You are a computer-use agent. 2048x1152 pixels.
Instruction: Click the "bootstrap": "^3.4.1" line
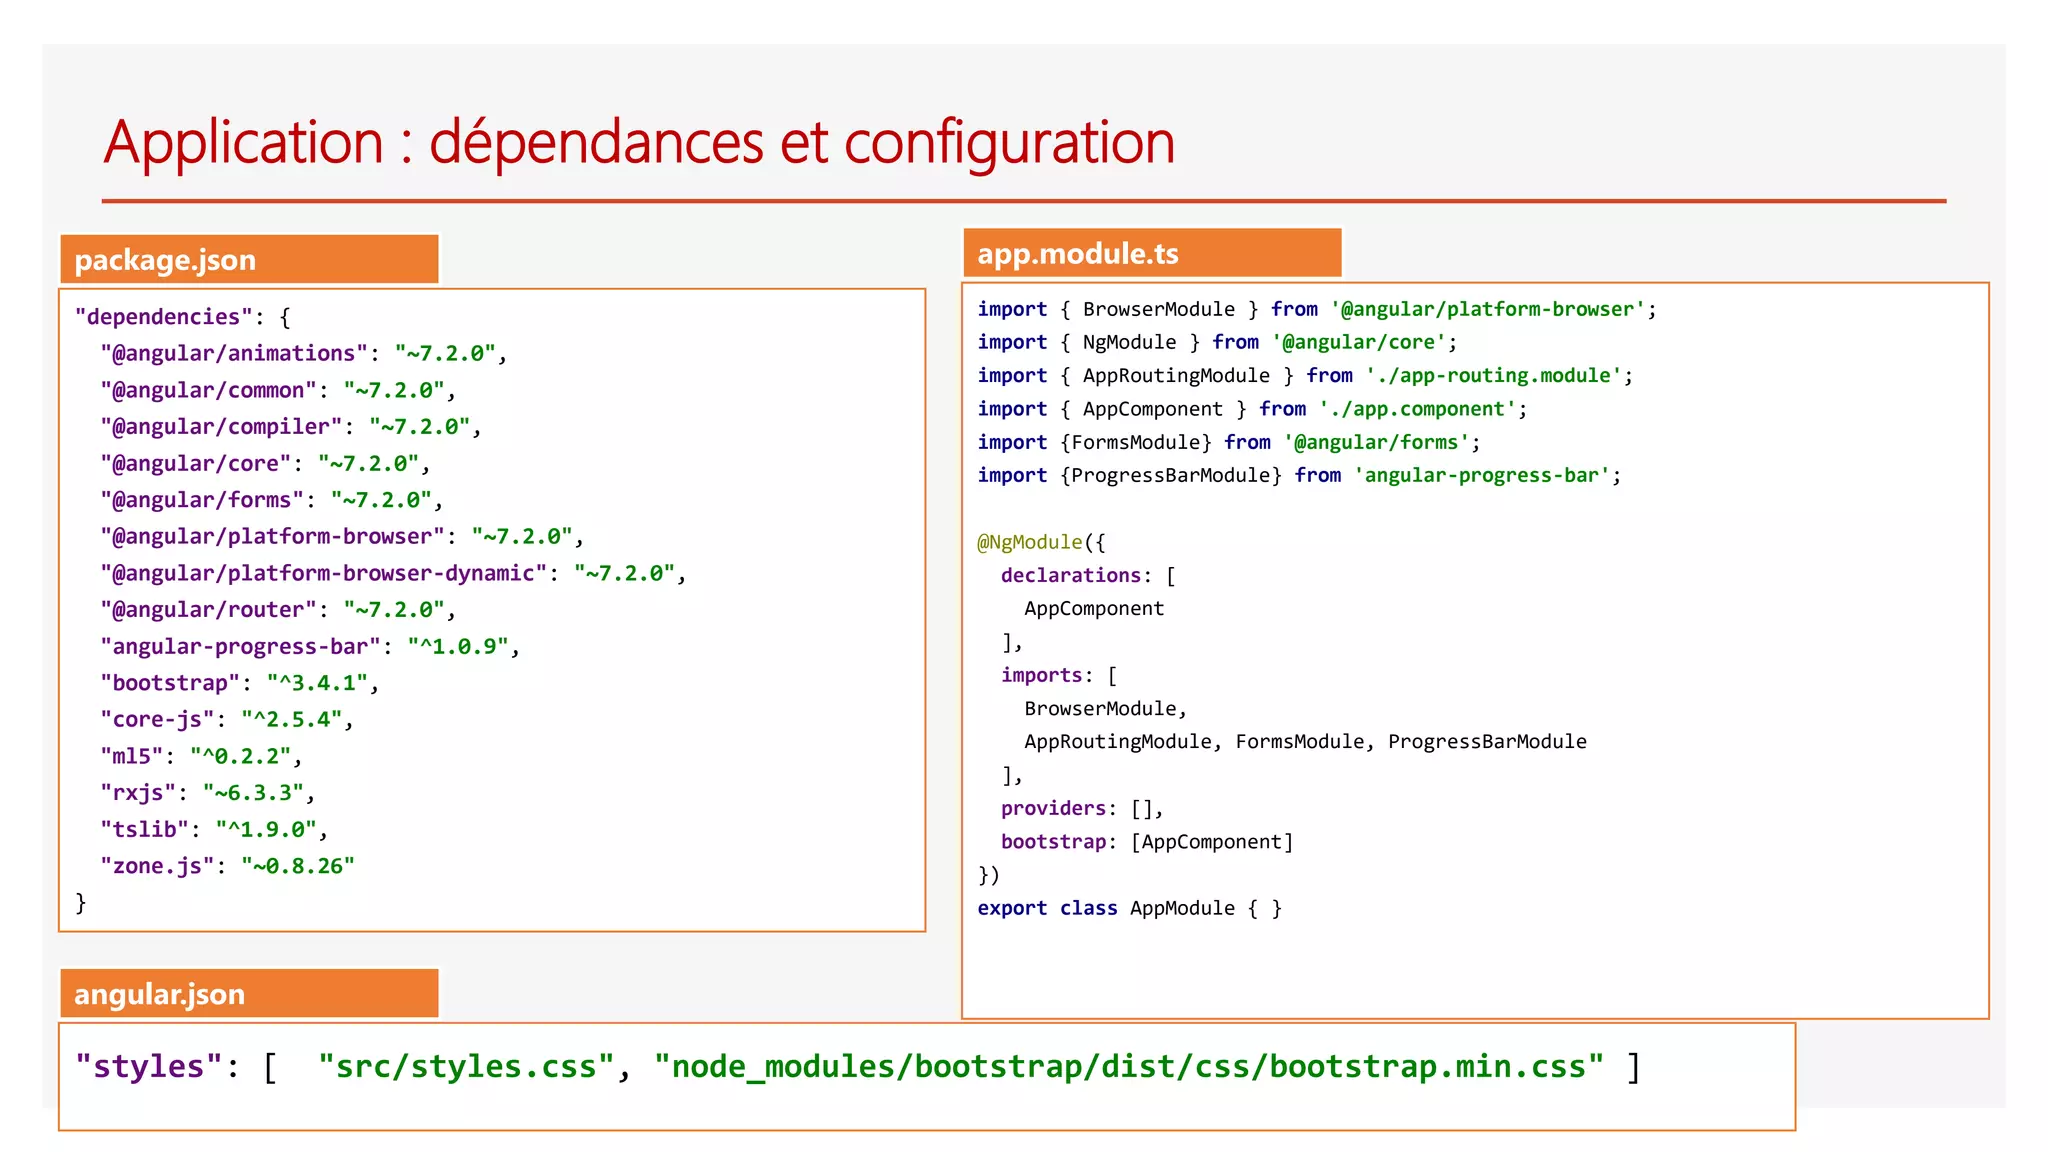(x=240, y=683)
